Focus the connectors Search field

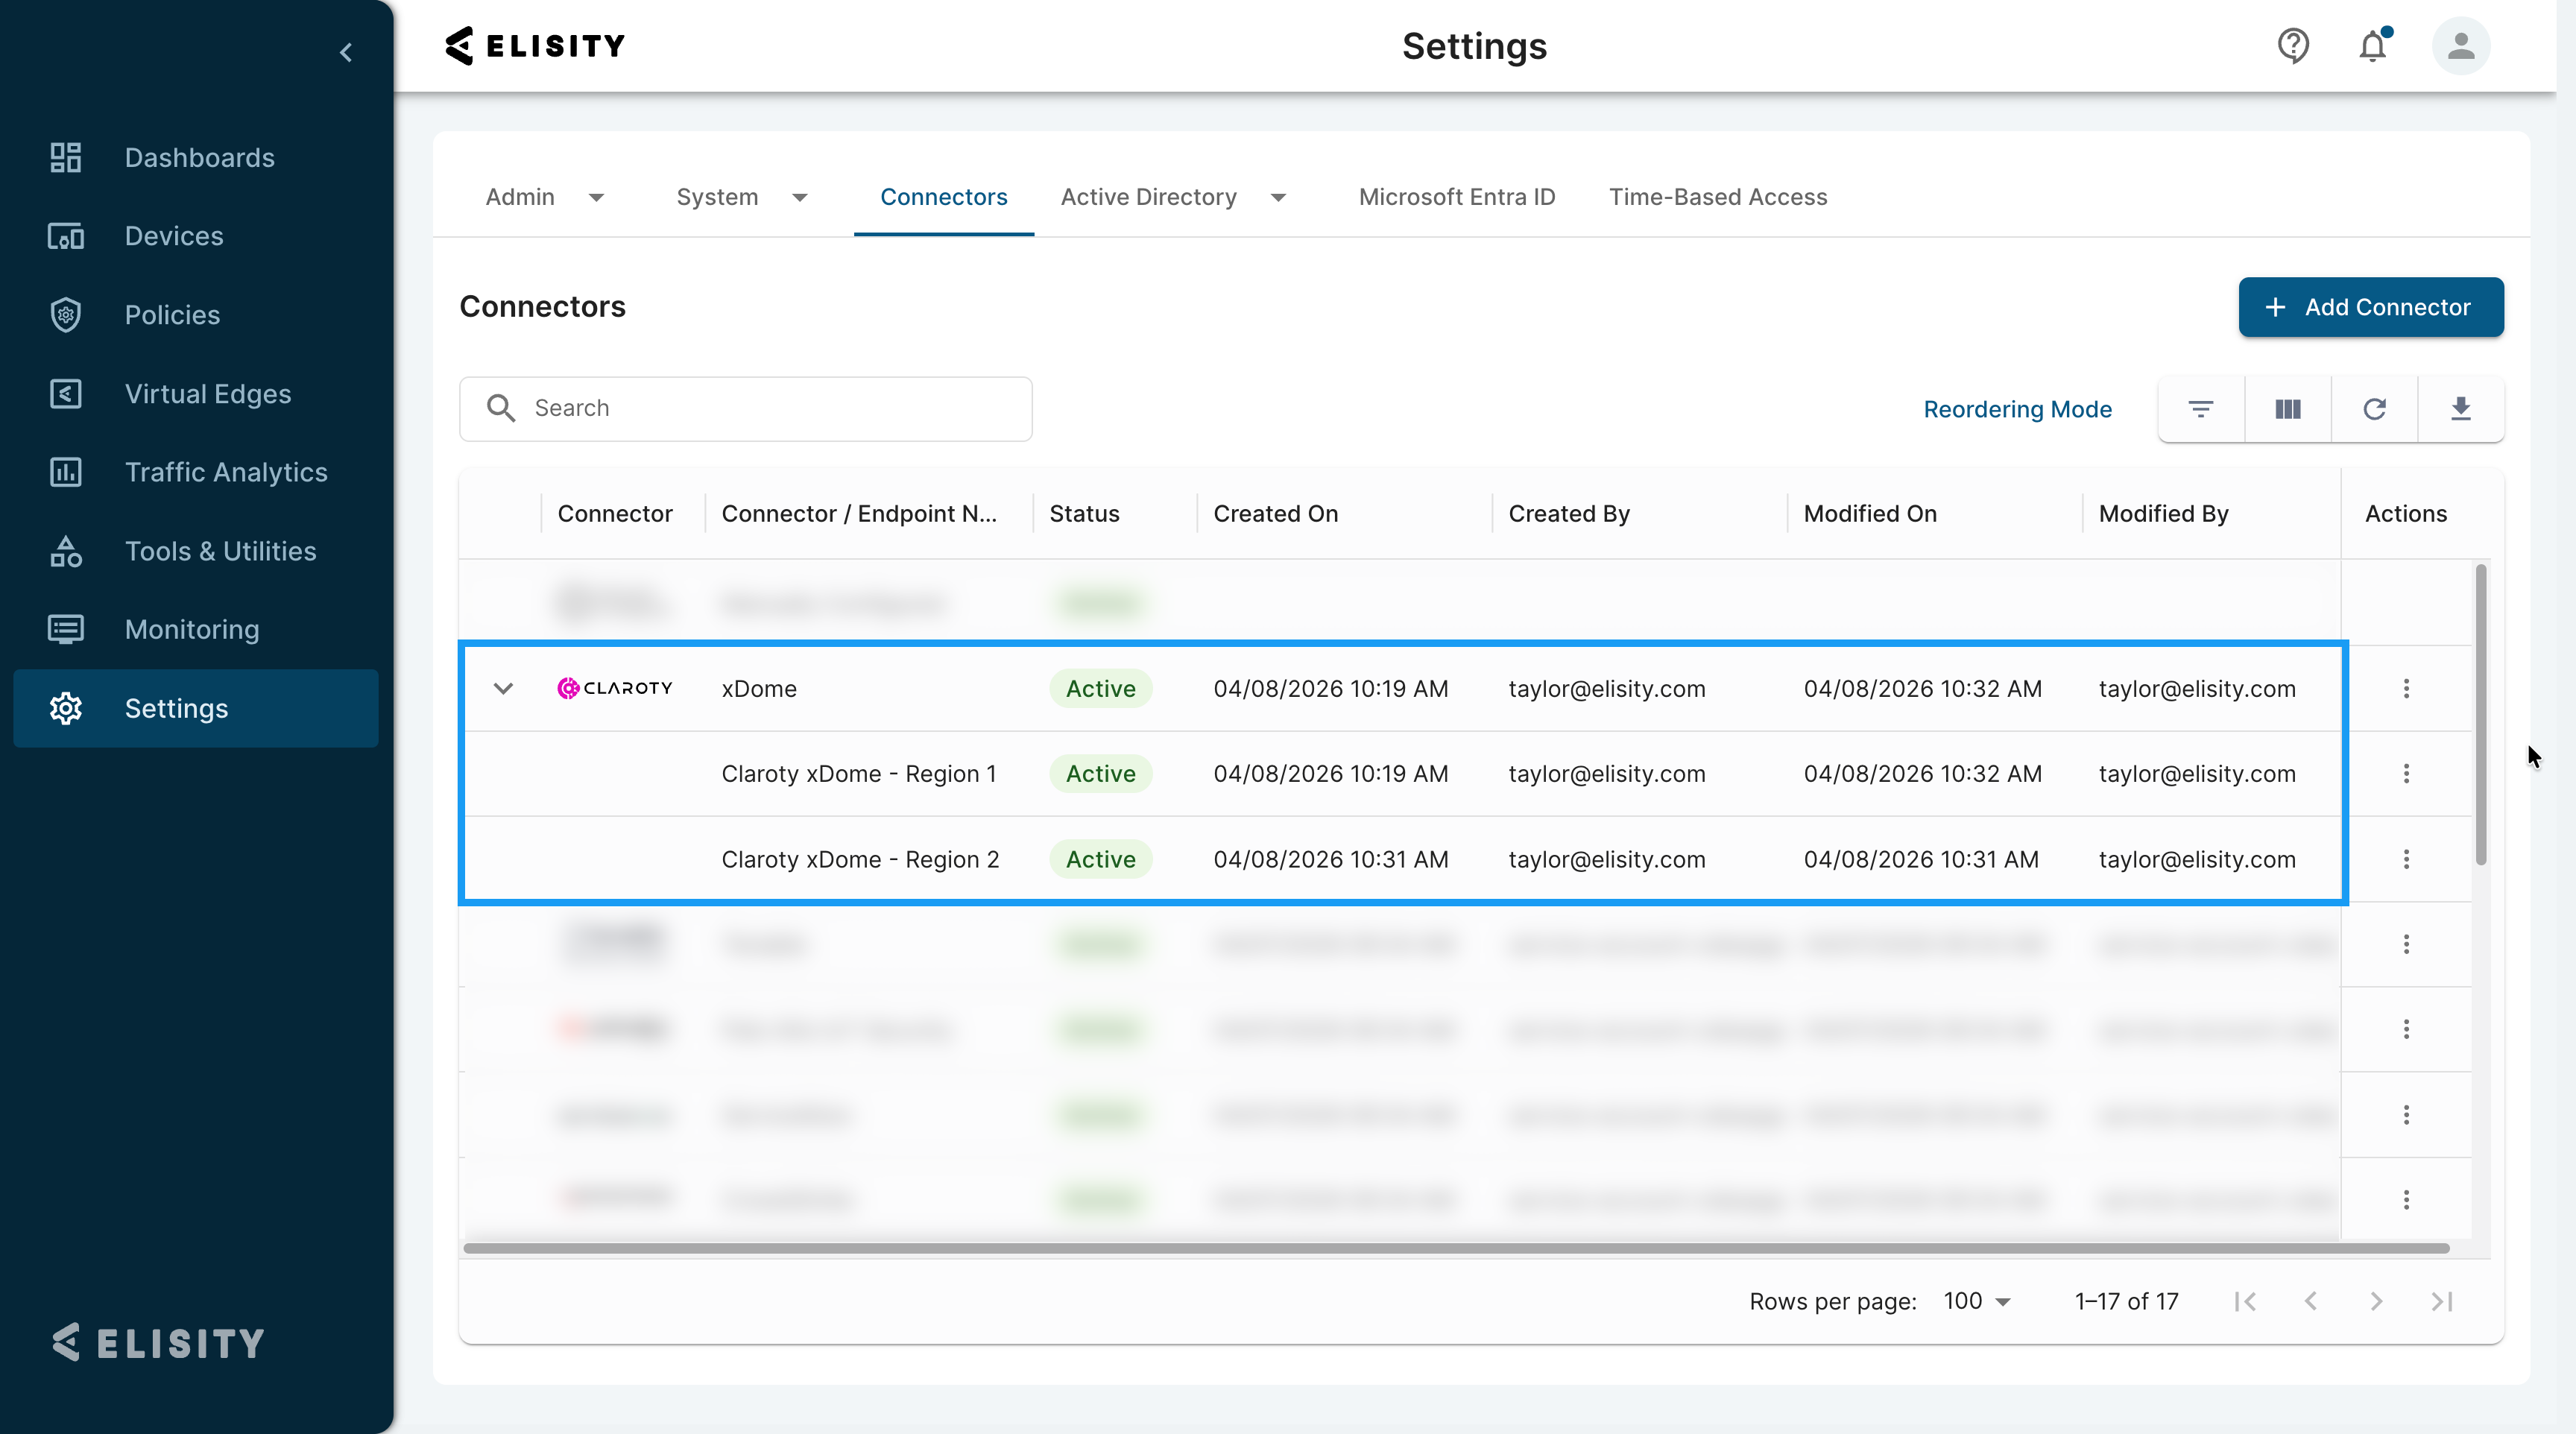tap(746, 409)
